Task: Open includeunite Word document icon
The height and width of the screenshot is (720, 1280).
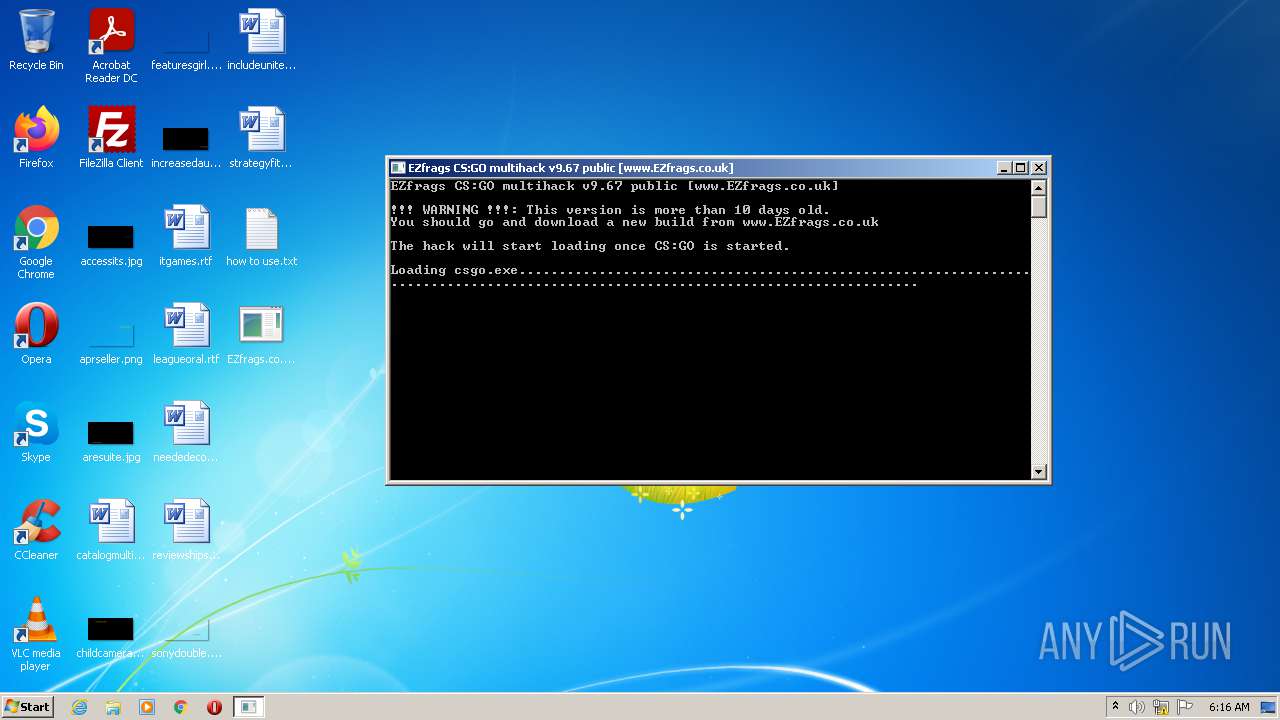Action: coord(261,41)
